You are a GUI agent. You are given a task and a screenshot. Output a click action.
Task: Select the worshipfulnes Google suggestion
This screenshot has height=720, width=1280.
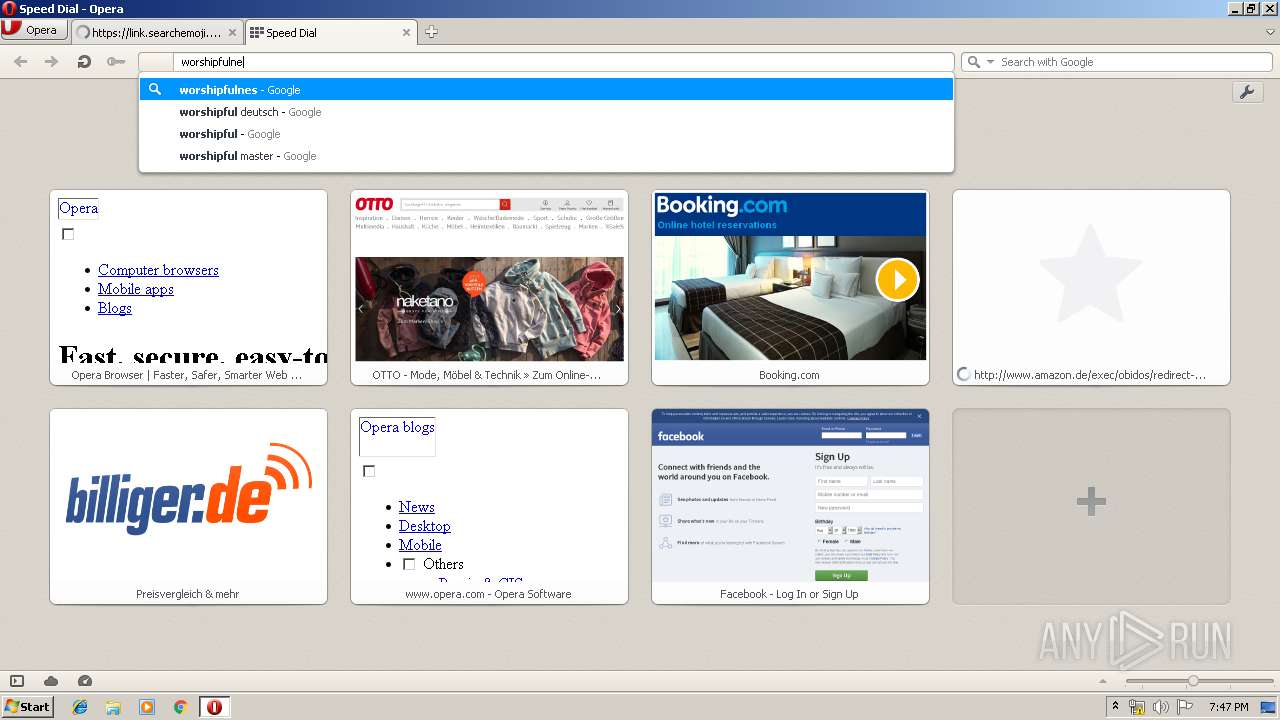(x=546, y=89)
